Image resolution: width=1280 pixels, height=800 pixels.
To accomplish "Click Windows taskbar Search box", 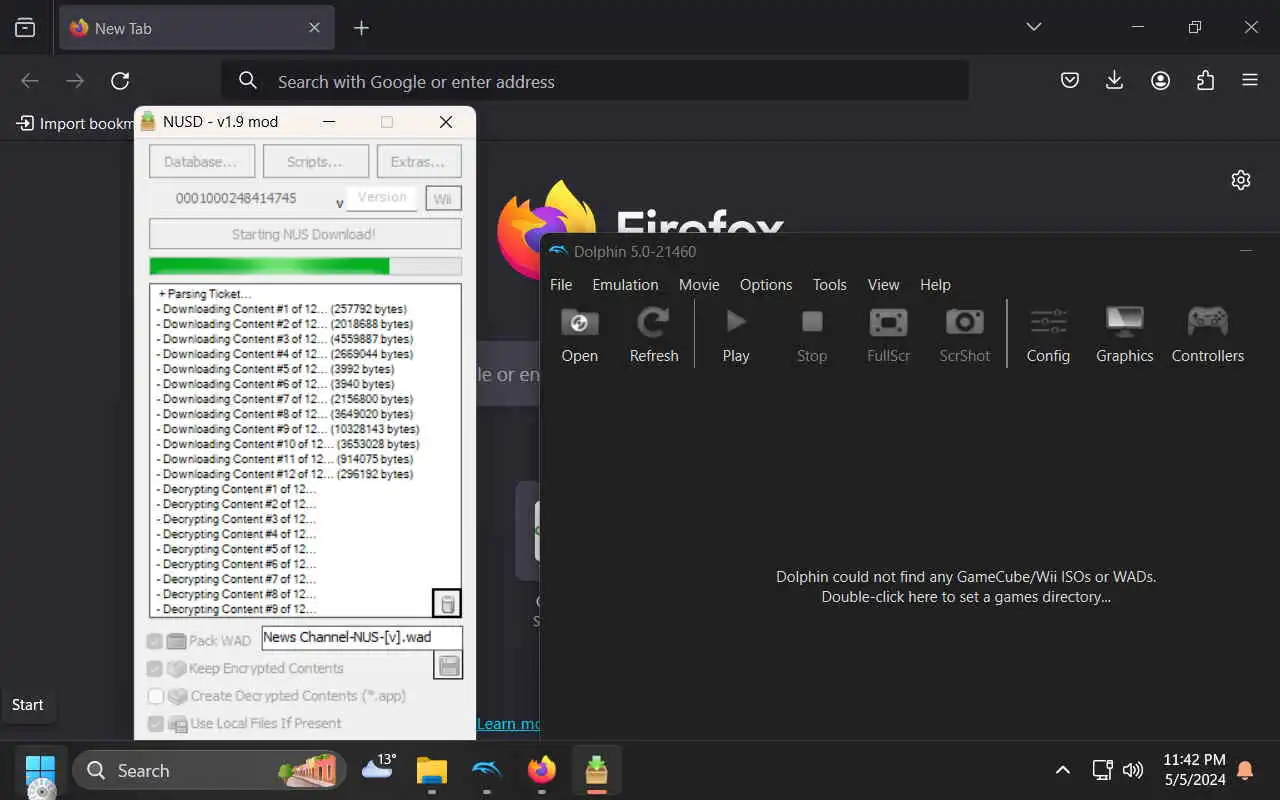I will [x=209, y=770].
